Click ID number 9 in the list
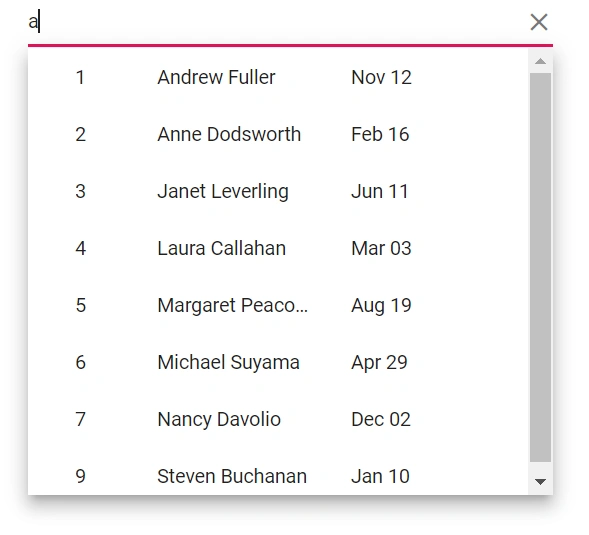589x535 pixels. click(81, 476)
